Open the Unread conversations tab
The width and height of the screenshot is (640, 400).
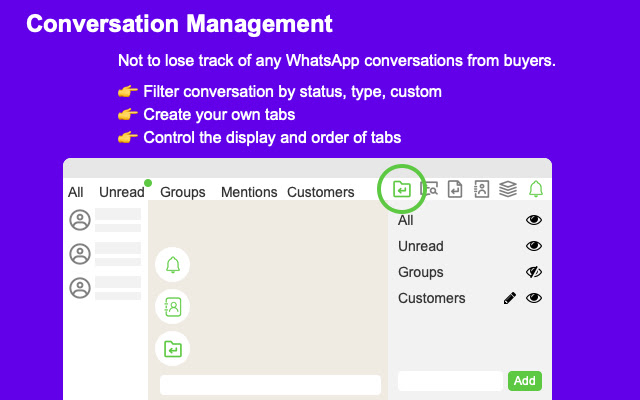point(122,192)
